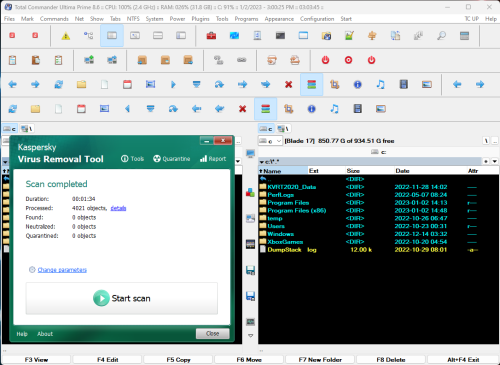
Task: Sort by the Name column header
Action: click(283, 171)
